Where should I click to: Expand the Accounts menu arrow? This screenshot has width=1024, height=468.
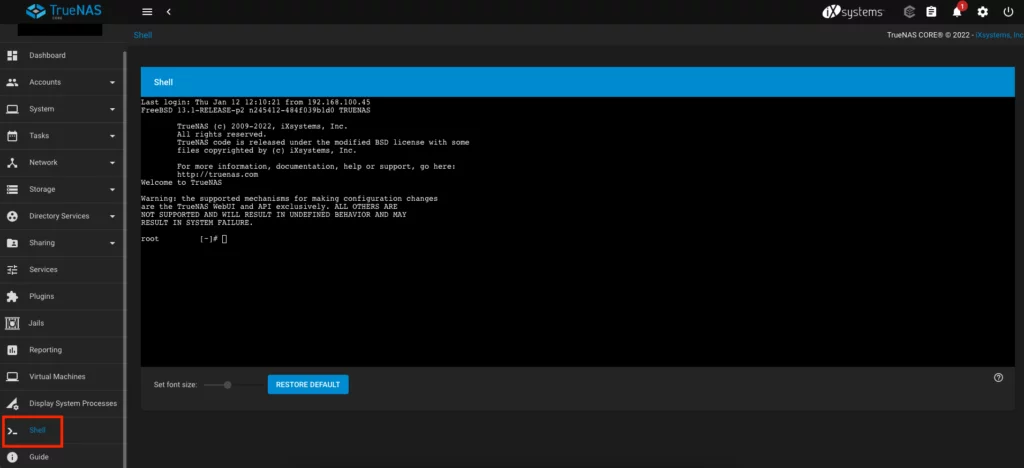112,82
